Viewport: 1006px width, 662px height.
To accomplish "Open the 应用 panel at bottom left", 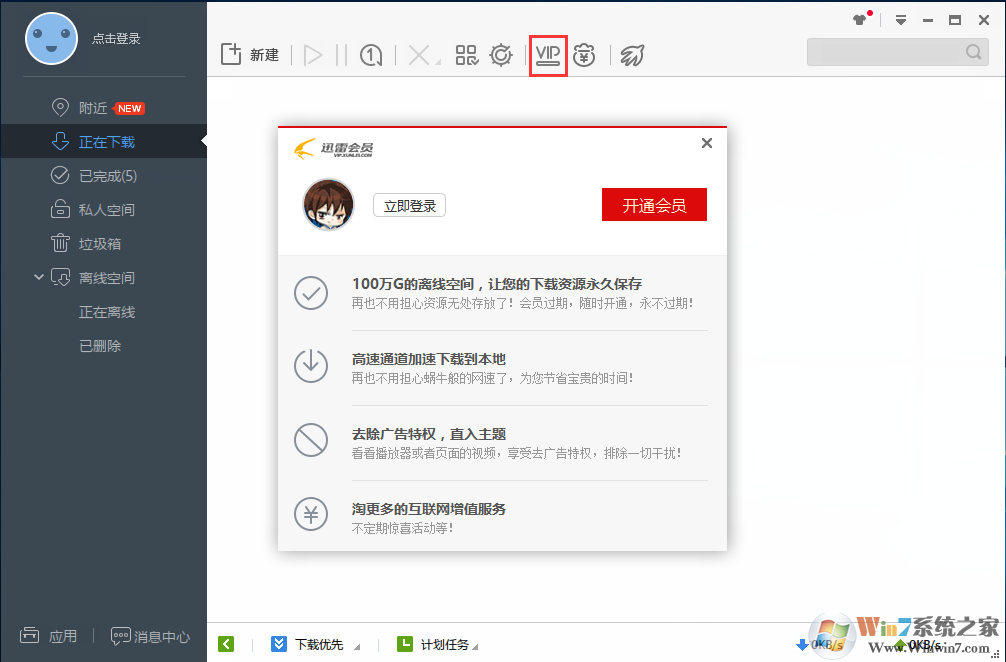I will click(48, 636).
